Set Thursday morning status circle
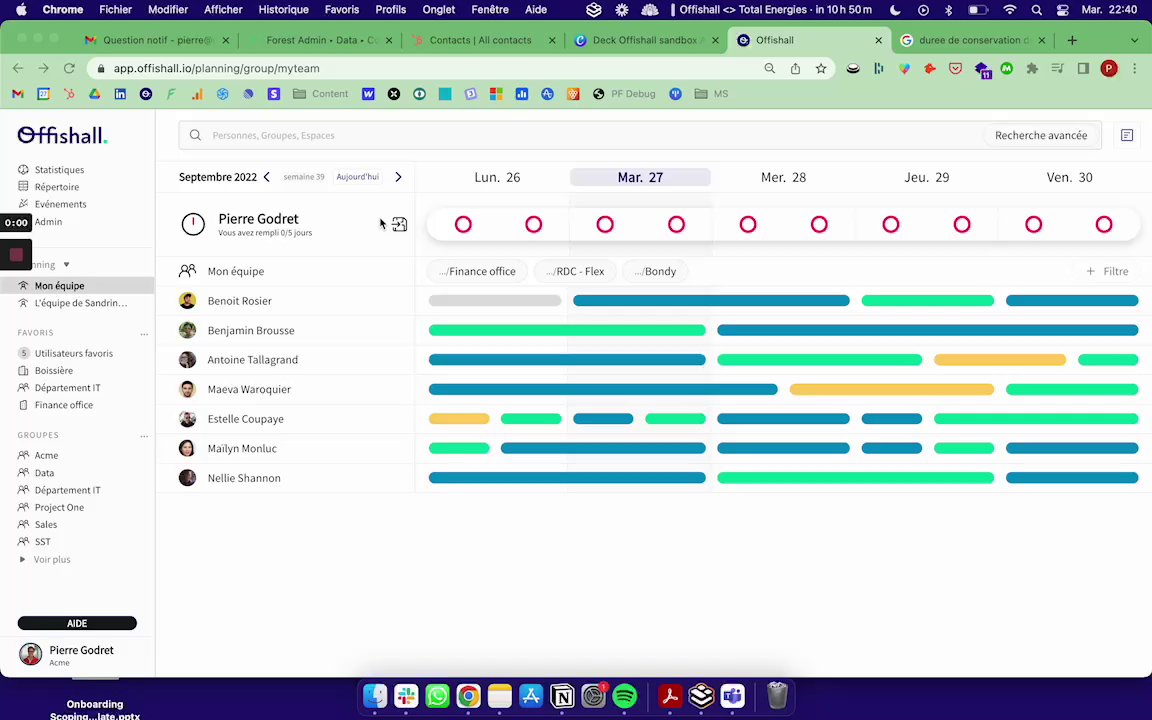 (890, 225)
